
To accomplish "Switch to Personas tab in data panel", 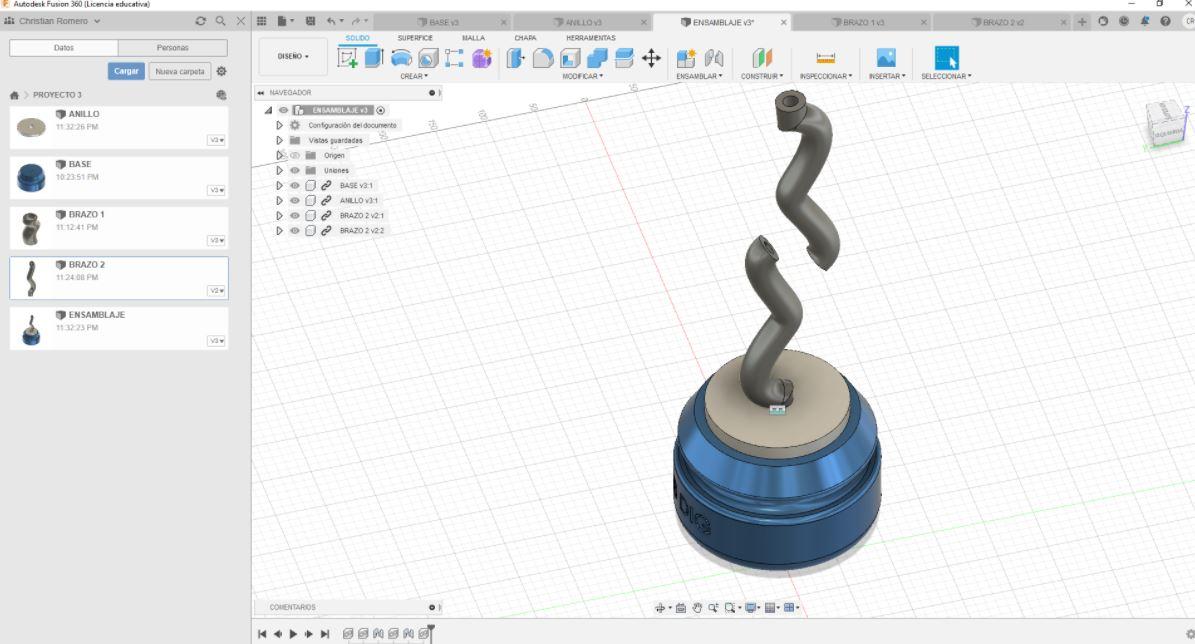I will click(172, 47).
